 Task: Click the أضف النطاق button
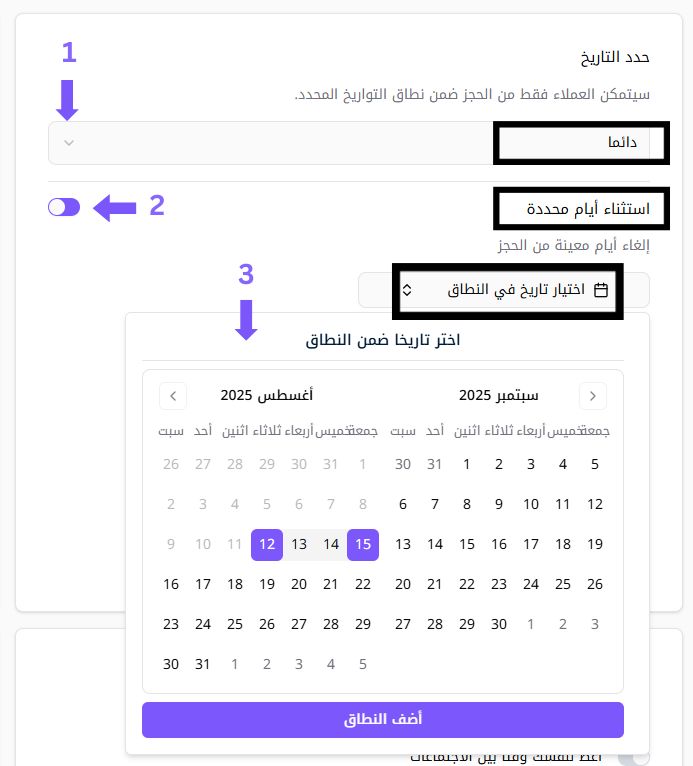[x=383, y=720]
